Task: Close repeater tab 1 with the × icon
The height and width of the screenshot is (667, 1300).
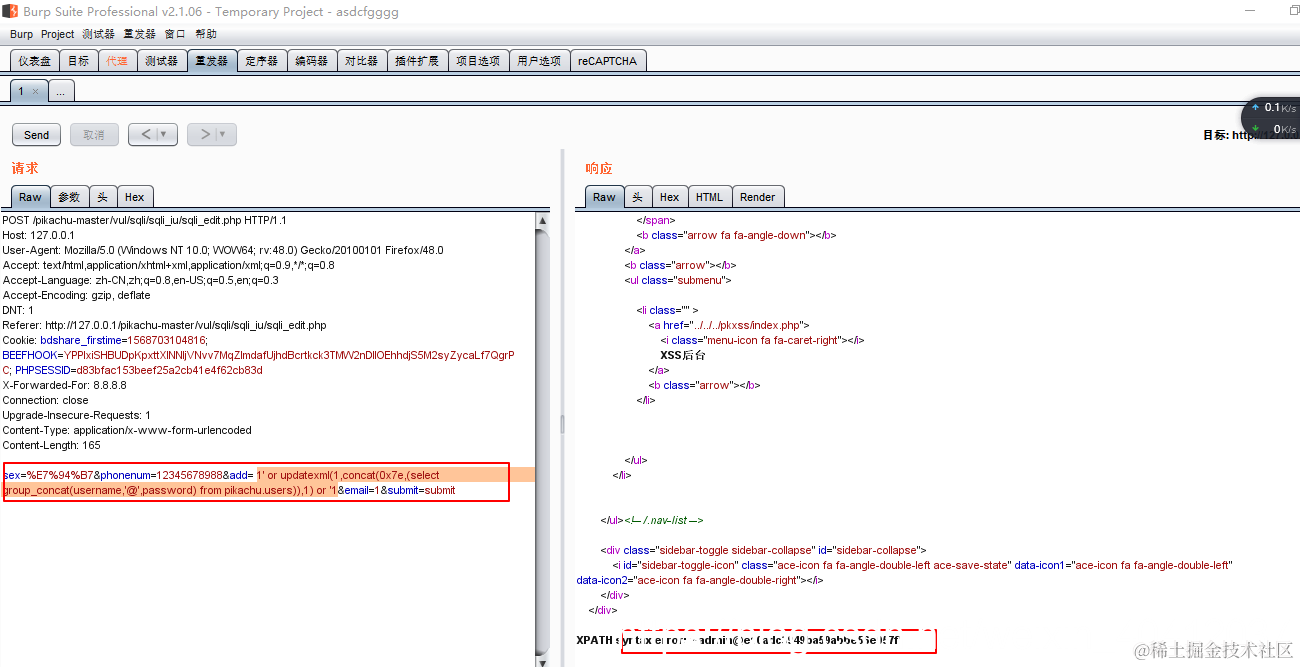Action: point(35,91)
